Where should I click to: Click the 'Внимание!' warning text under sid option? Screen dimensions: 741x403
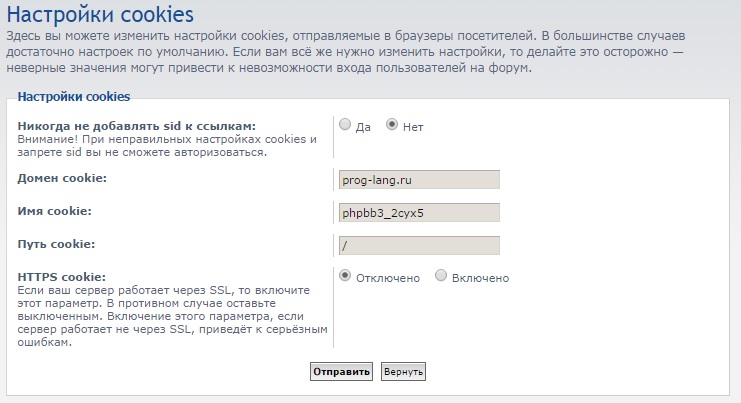[165, 146]
